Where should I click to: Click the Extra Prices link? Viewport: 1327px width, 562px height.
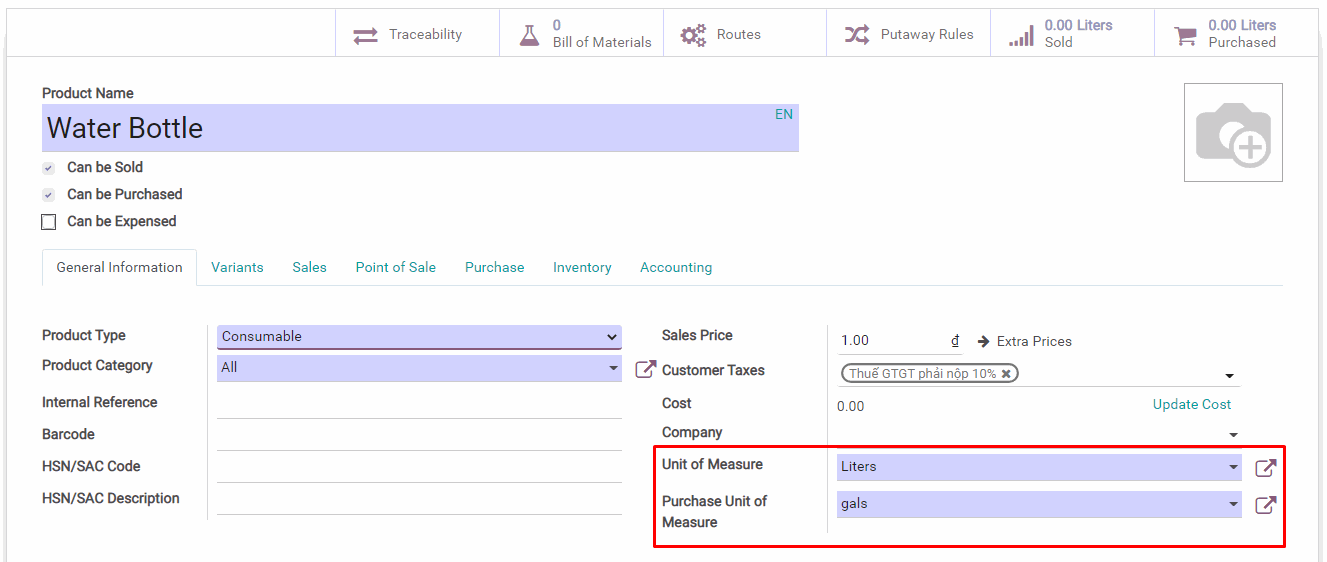click(1025, 342)
